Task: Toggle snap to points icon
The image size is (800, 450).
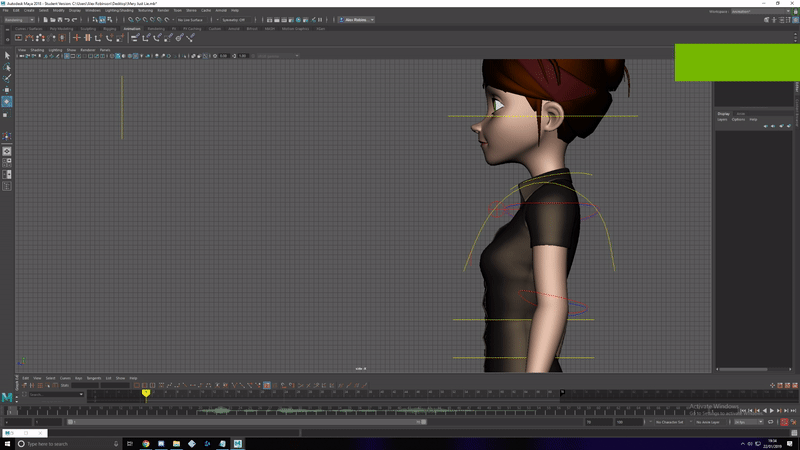Action: 145,19
